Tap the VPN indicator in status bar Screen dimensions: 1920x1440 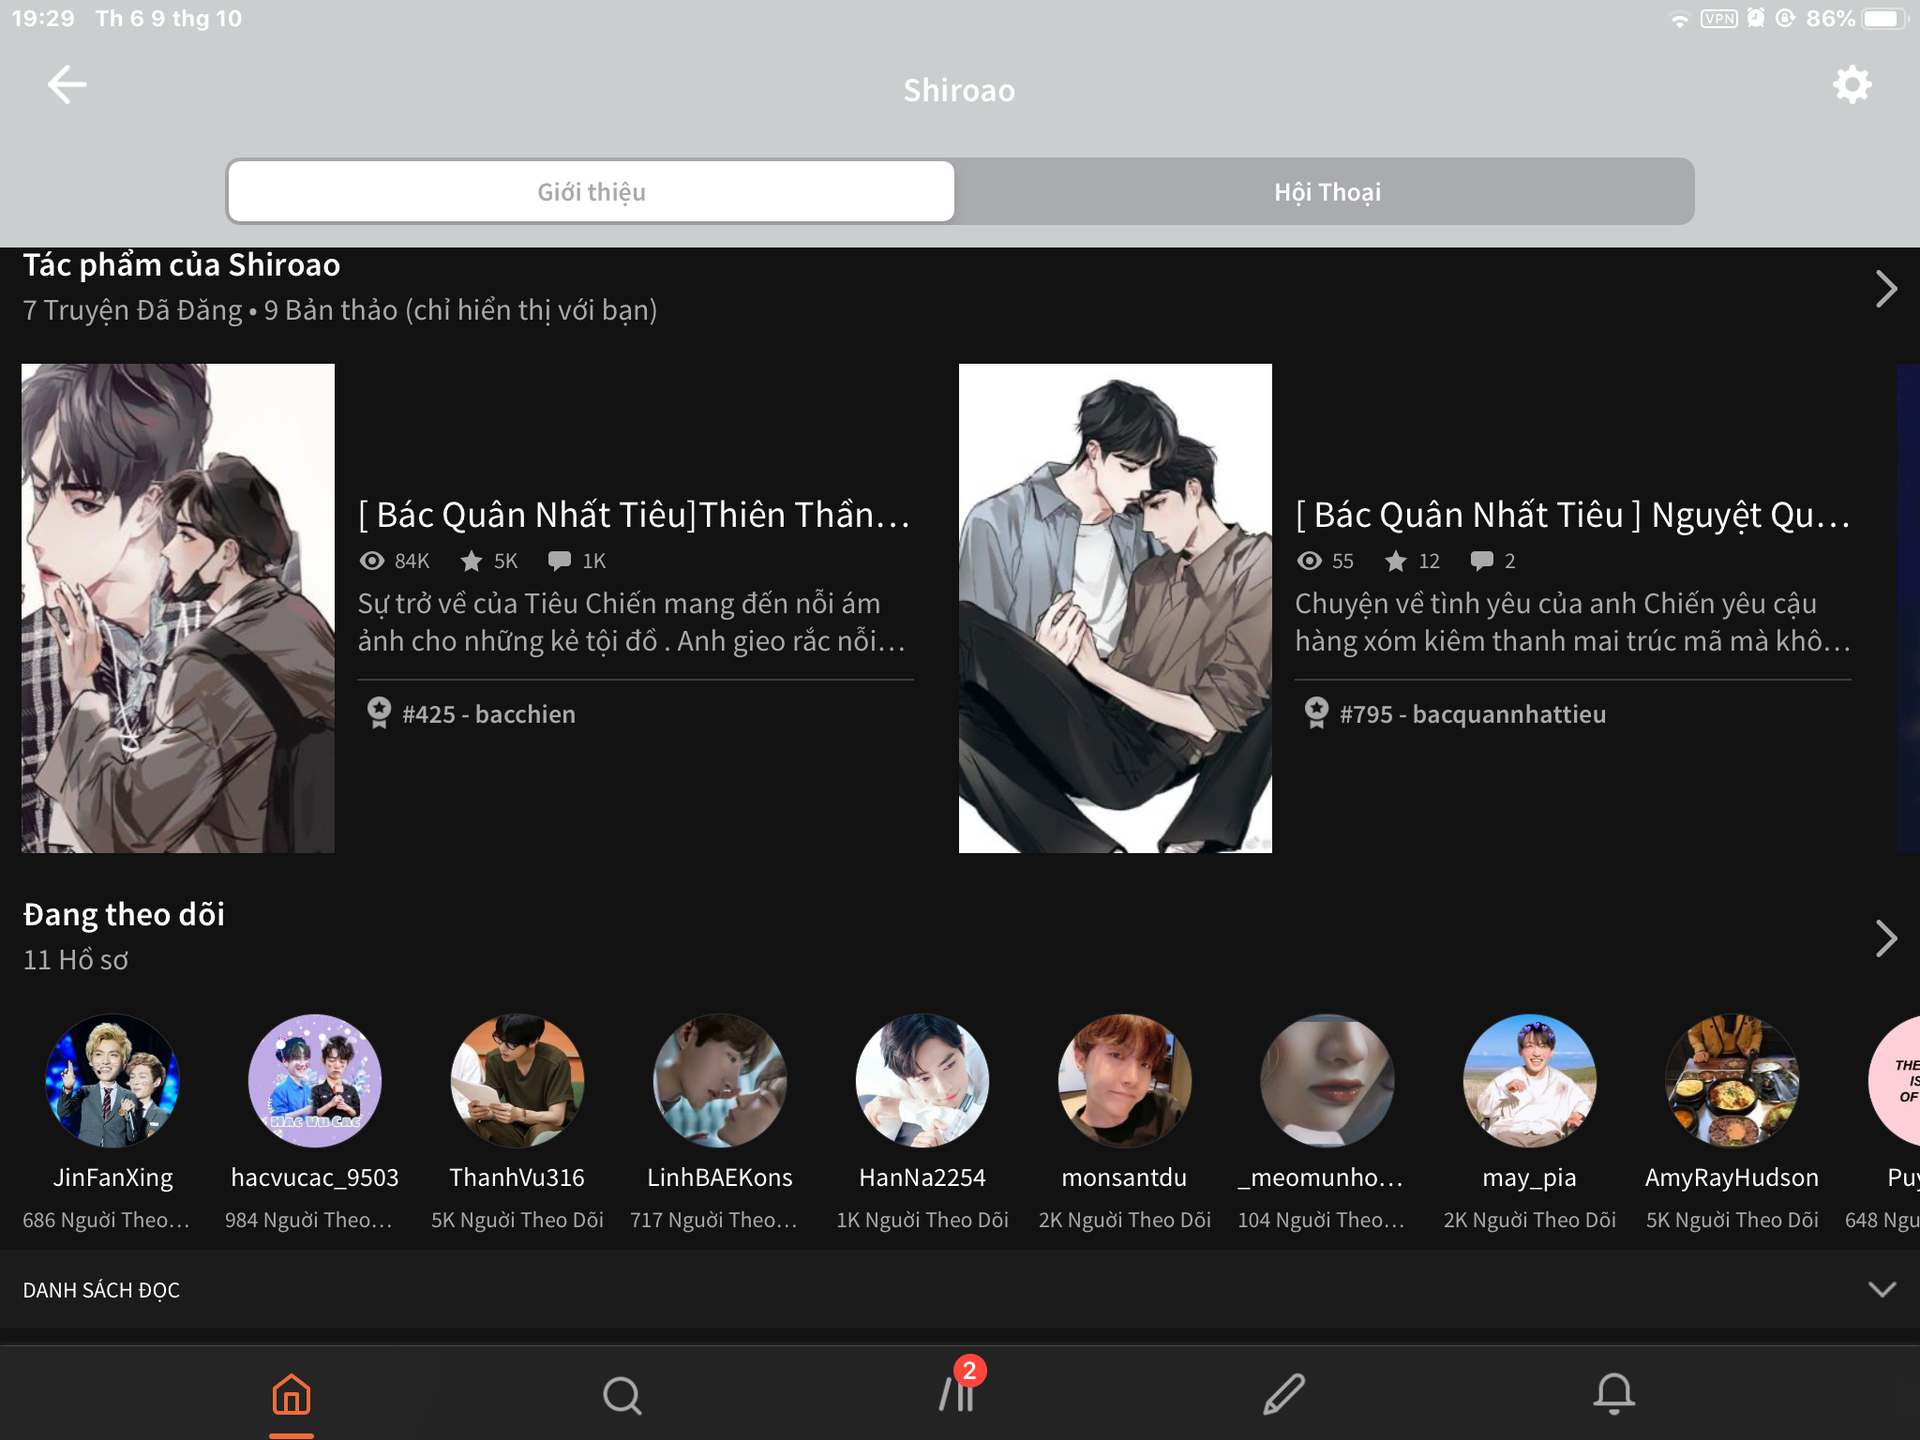1719,18
